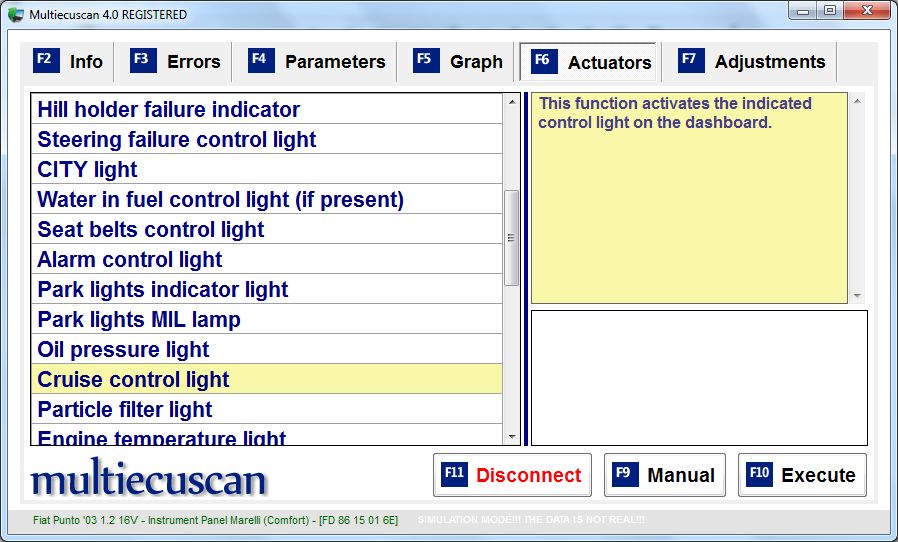
Task: Select Oil pressure light
Action: 267,349
